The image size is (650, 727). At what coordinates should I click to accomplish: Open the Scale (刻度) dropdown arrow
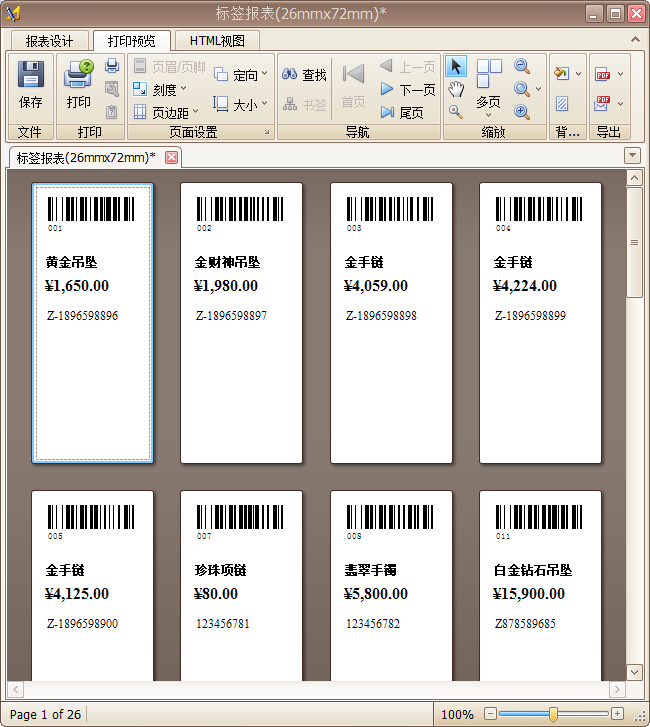click(x=184, y=88)
